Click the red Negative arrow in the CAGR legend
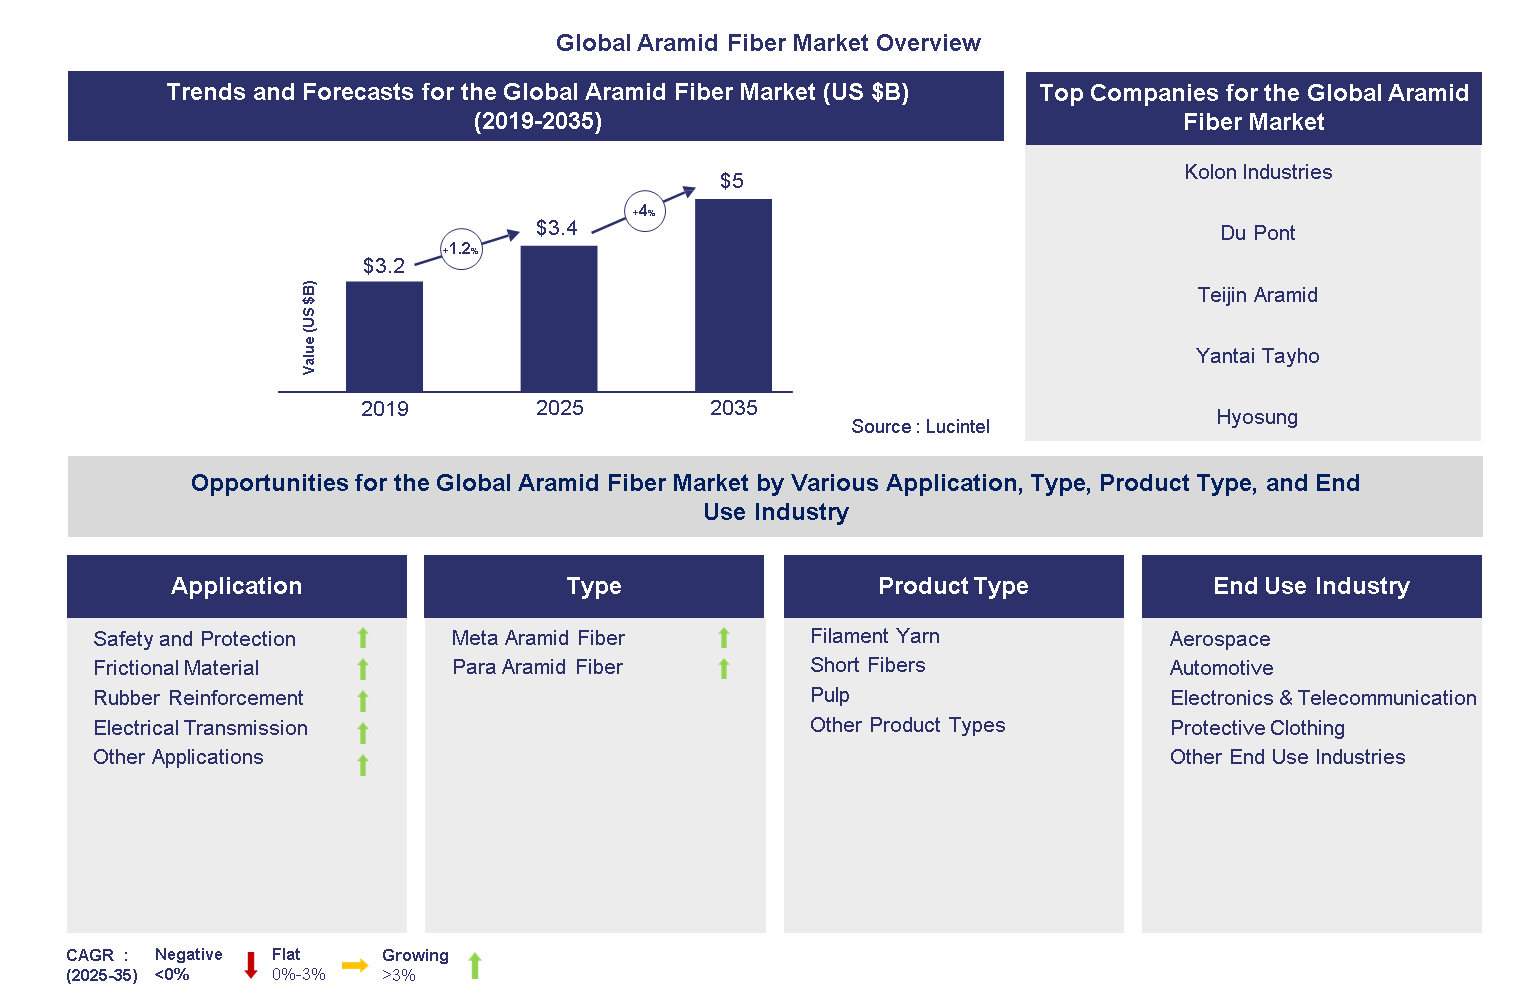Viewport: 1536px width, 1008px height. pyautogui.click(x=249, y=964)
